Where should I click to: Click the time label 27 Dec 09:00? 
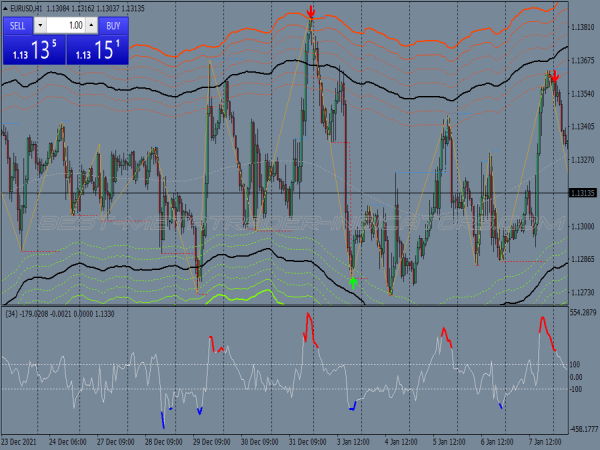click(x=116, y=442)
